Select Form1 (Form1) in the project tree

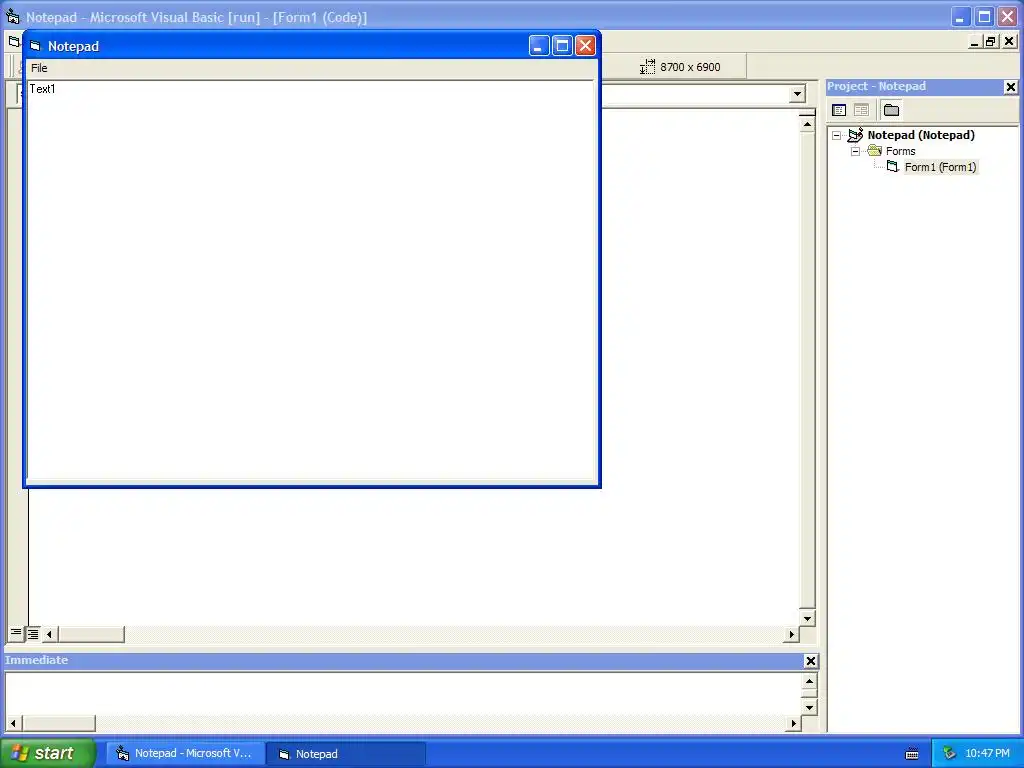coord(940,167)
